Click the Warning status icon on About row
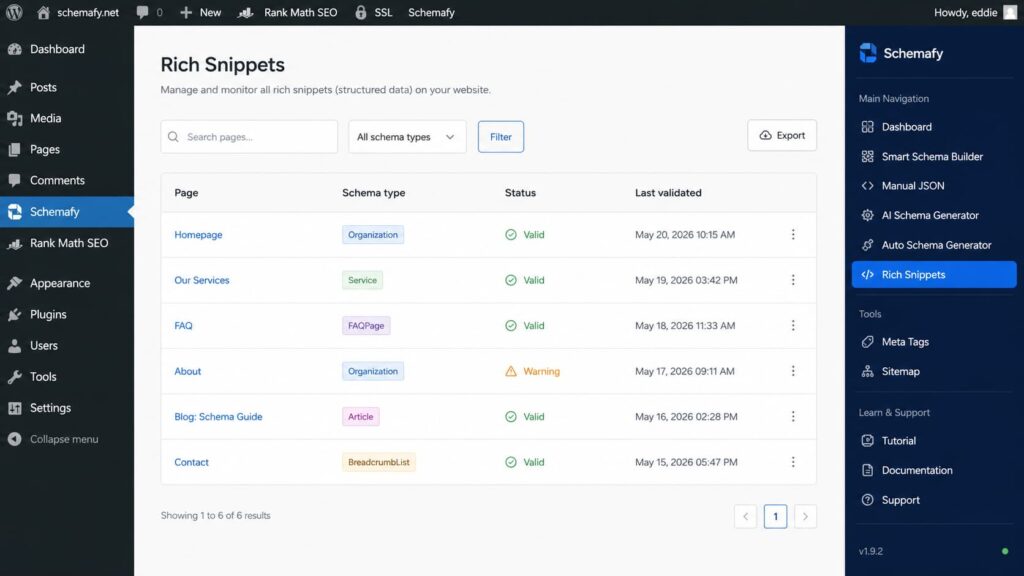This screenshot has width=1024, height=576. tap(511, 371)
